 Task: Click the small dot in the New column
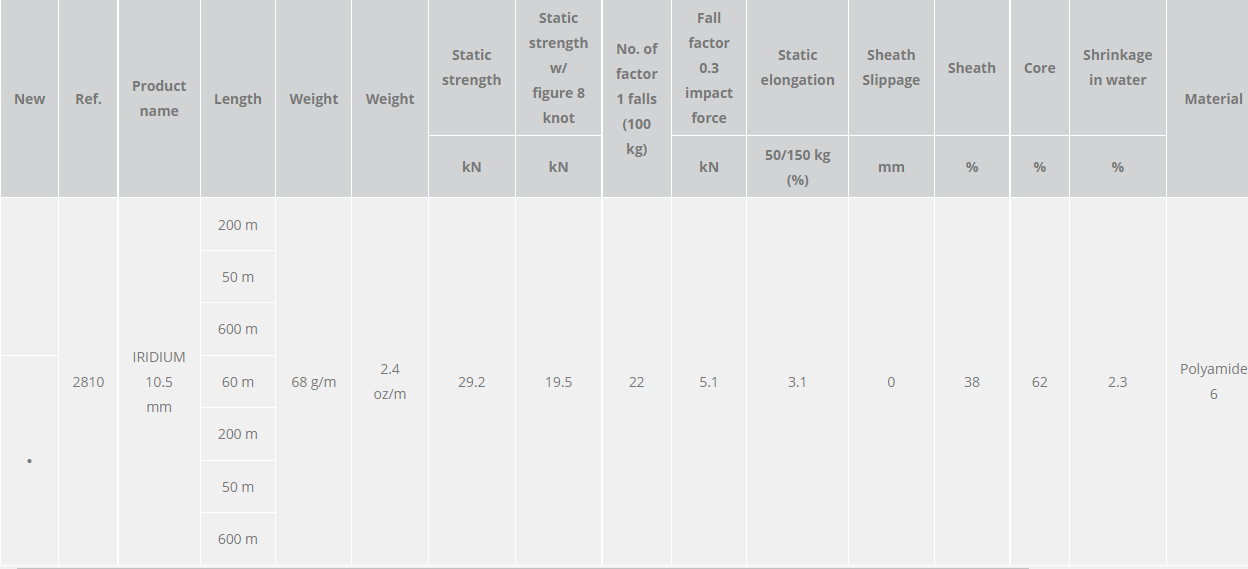pyautogui.click(x=30, y=461)
